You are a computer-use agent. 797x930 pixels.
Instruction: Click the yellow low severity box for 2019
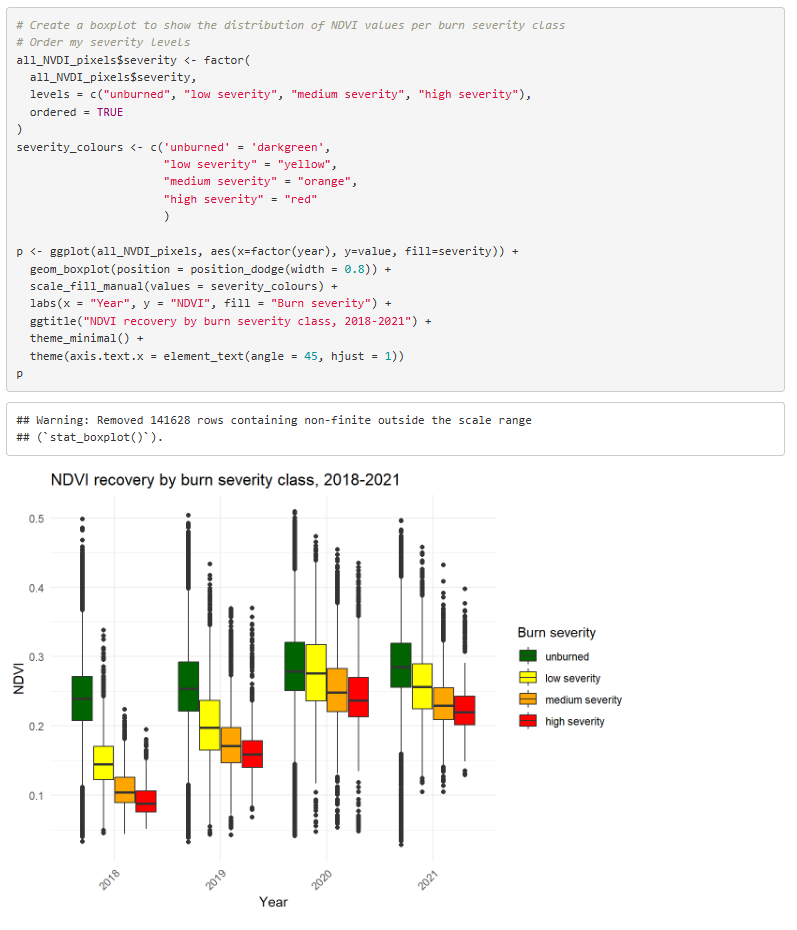209,725
